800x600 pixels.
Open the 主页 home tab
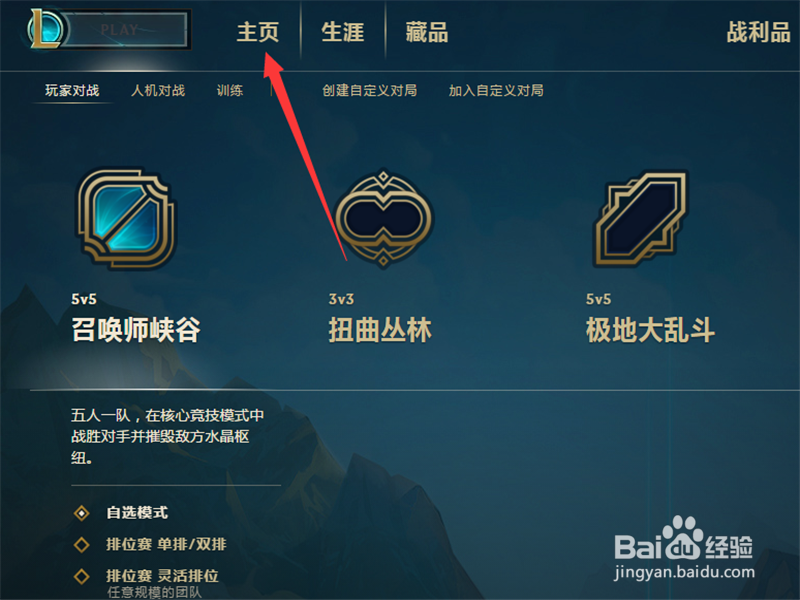point(258,32)
